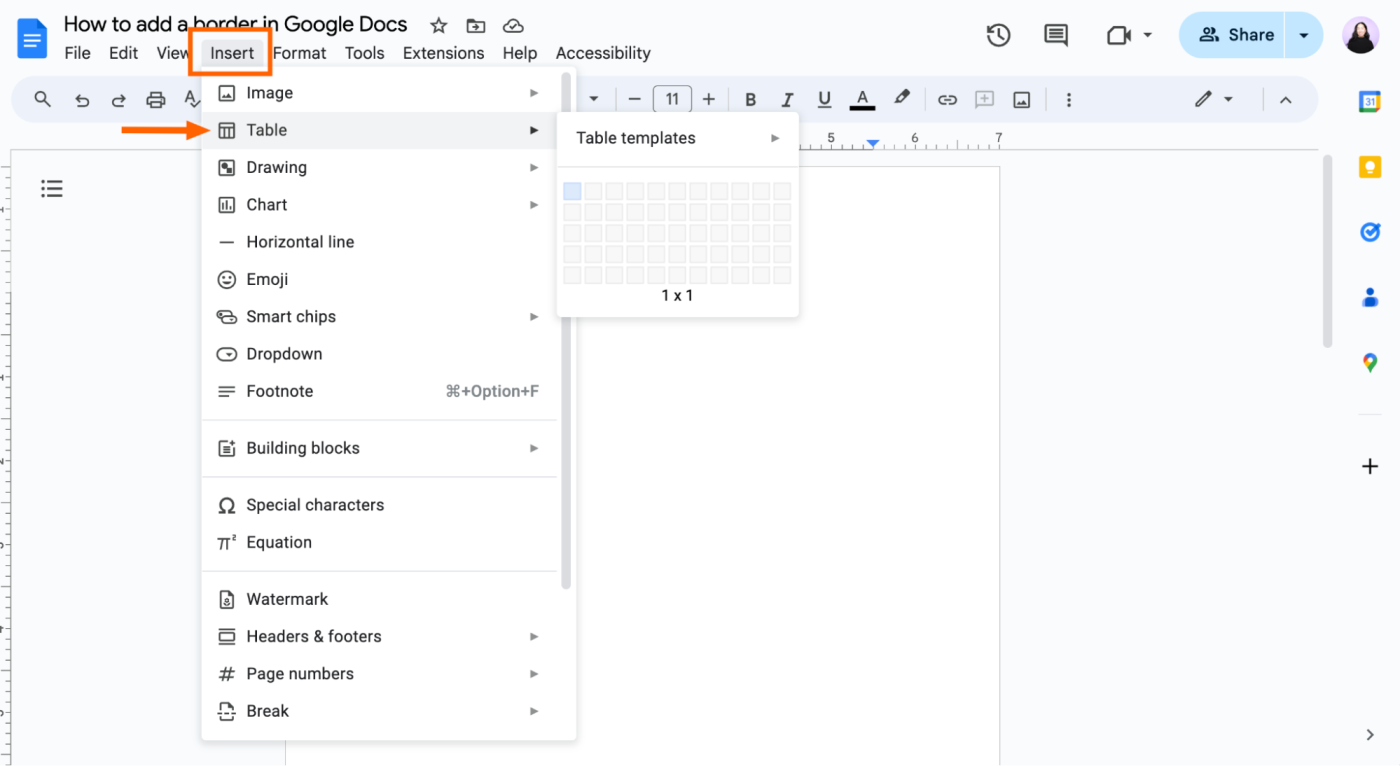1400x766 pixels.
Task: Redo the last undone action
Action: 119,100
